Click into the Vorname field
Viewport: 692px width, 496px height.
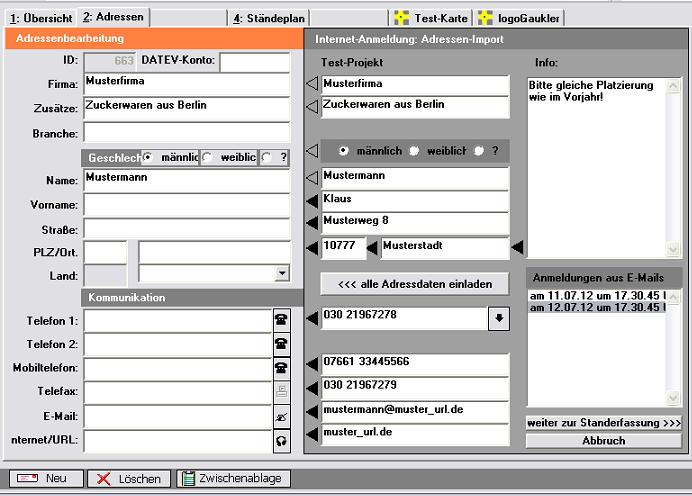tap(187, 205)
